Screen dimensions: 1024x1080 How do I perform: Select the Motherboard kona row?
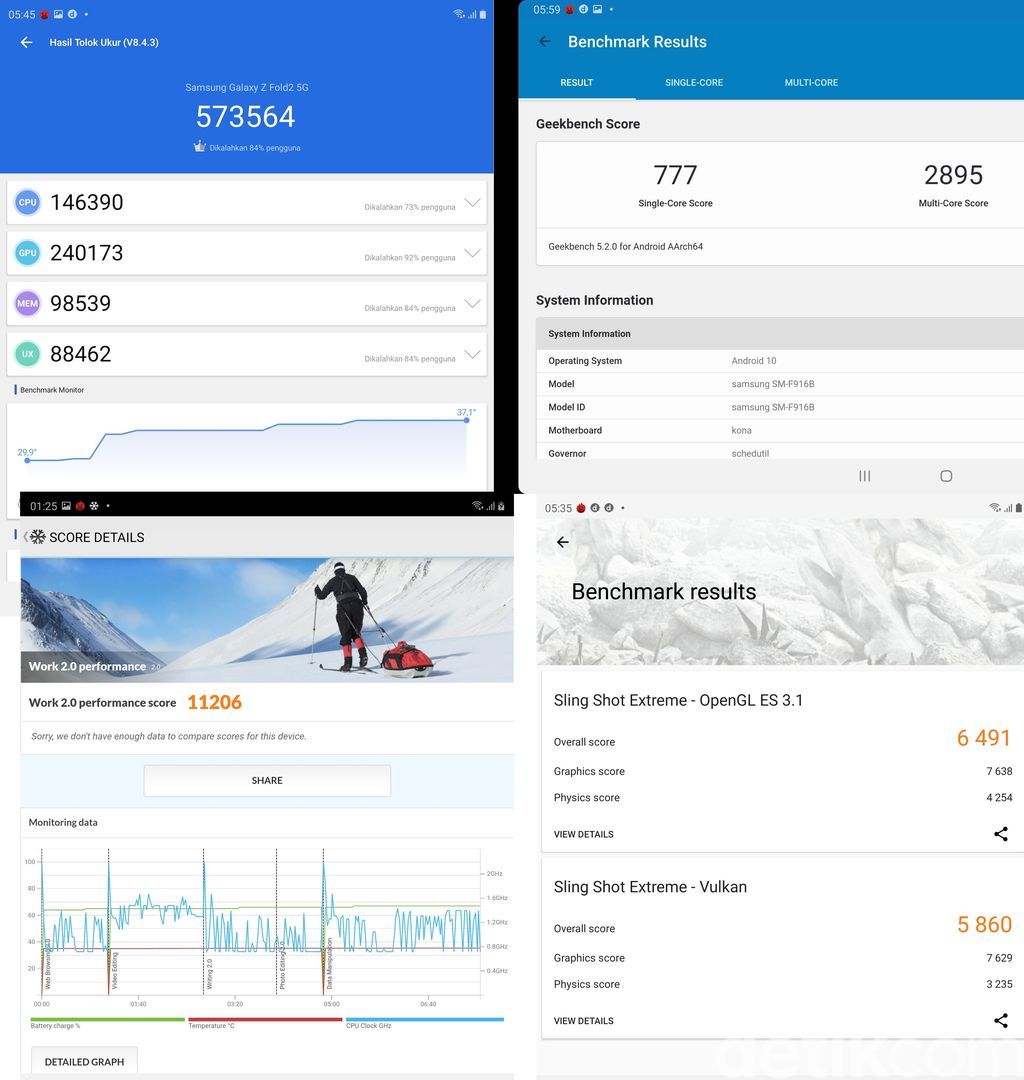780,430
